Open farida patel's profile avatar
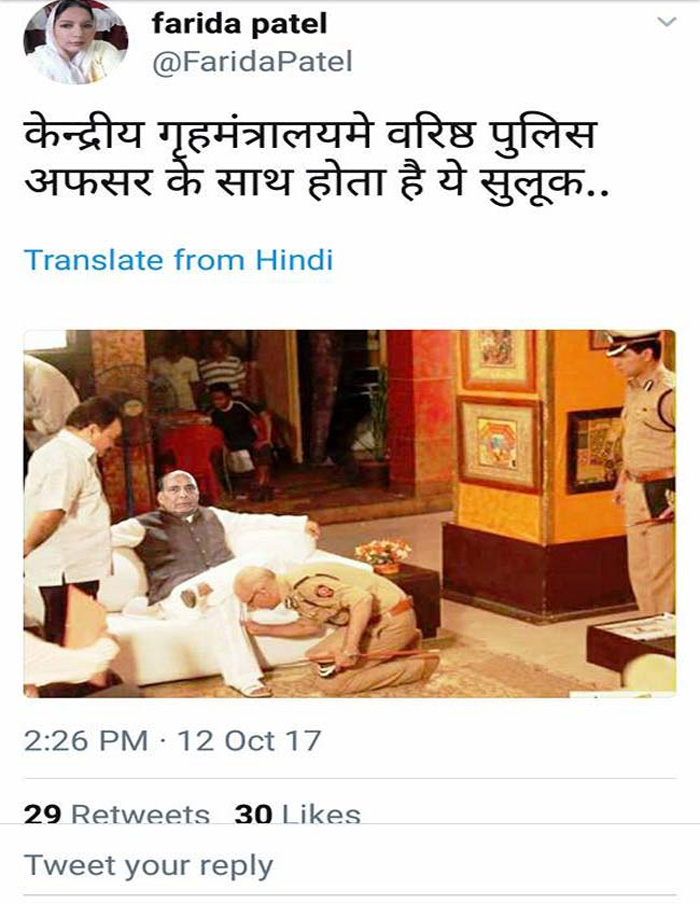Image resolution: width=700 pixels, height=904 pixels. (76, 42)
